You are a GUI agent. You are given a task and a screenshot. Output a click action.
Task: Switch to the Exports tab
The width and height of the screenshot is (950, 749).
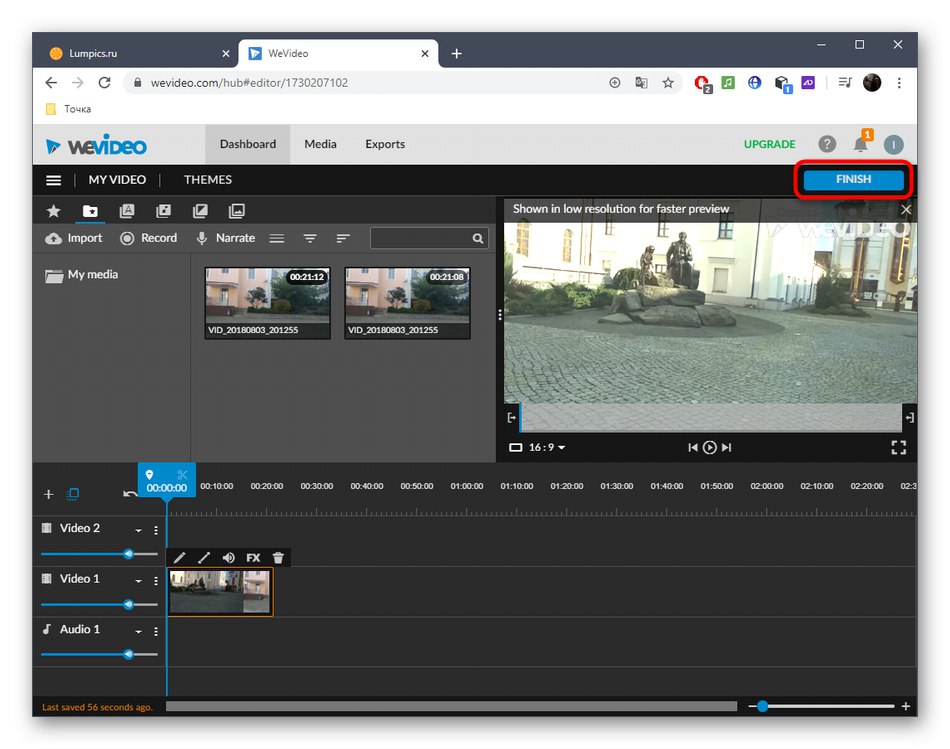[384, 144]
